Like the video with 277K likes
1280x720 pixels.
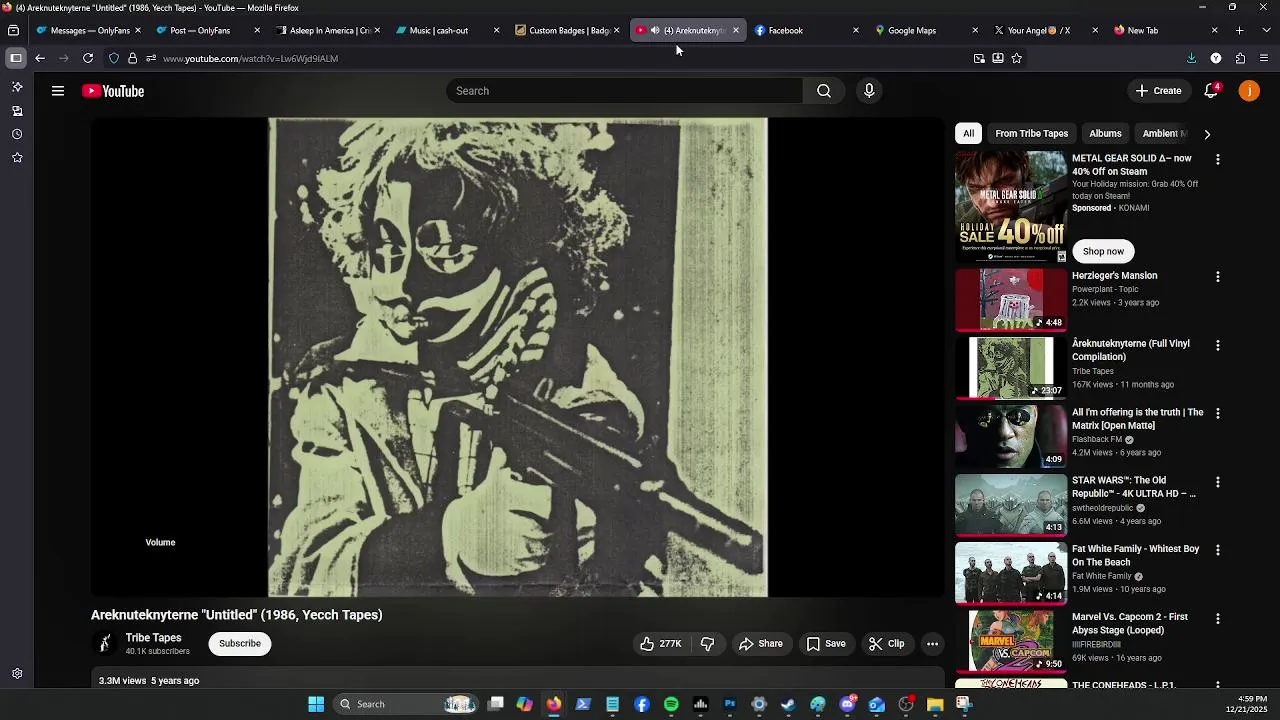[x=661, y=644]
